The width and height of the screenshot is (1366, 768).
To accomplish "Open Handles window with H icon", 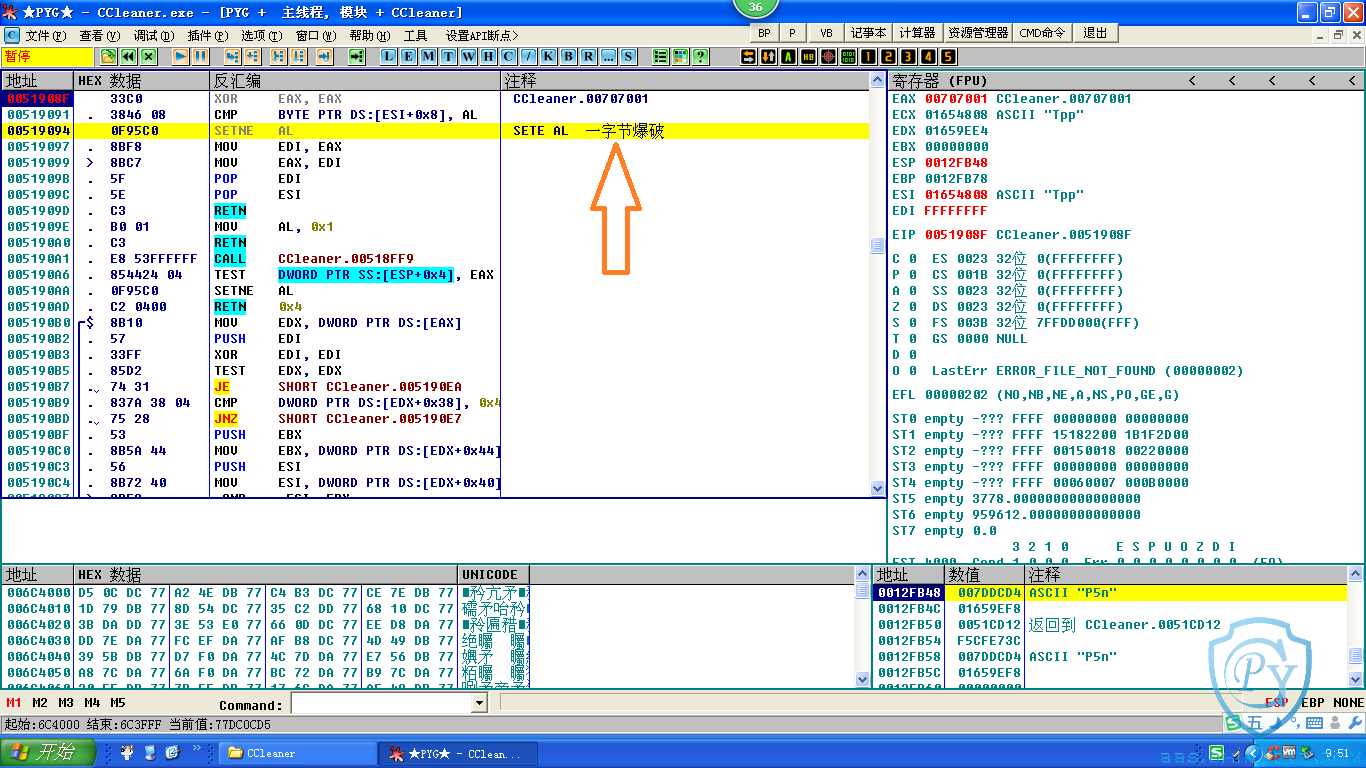I will 488,57.
